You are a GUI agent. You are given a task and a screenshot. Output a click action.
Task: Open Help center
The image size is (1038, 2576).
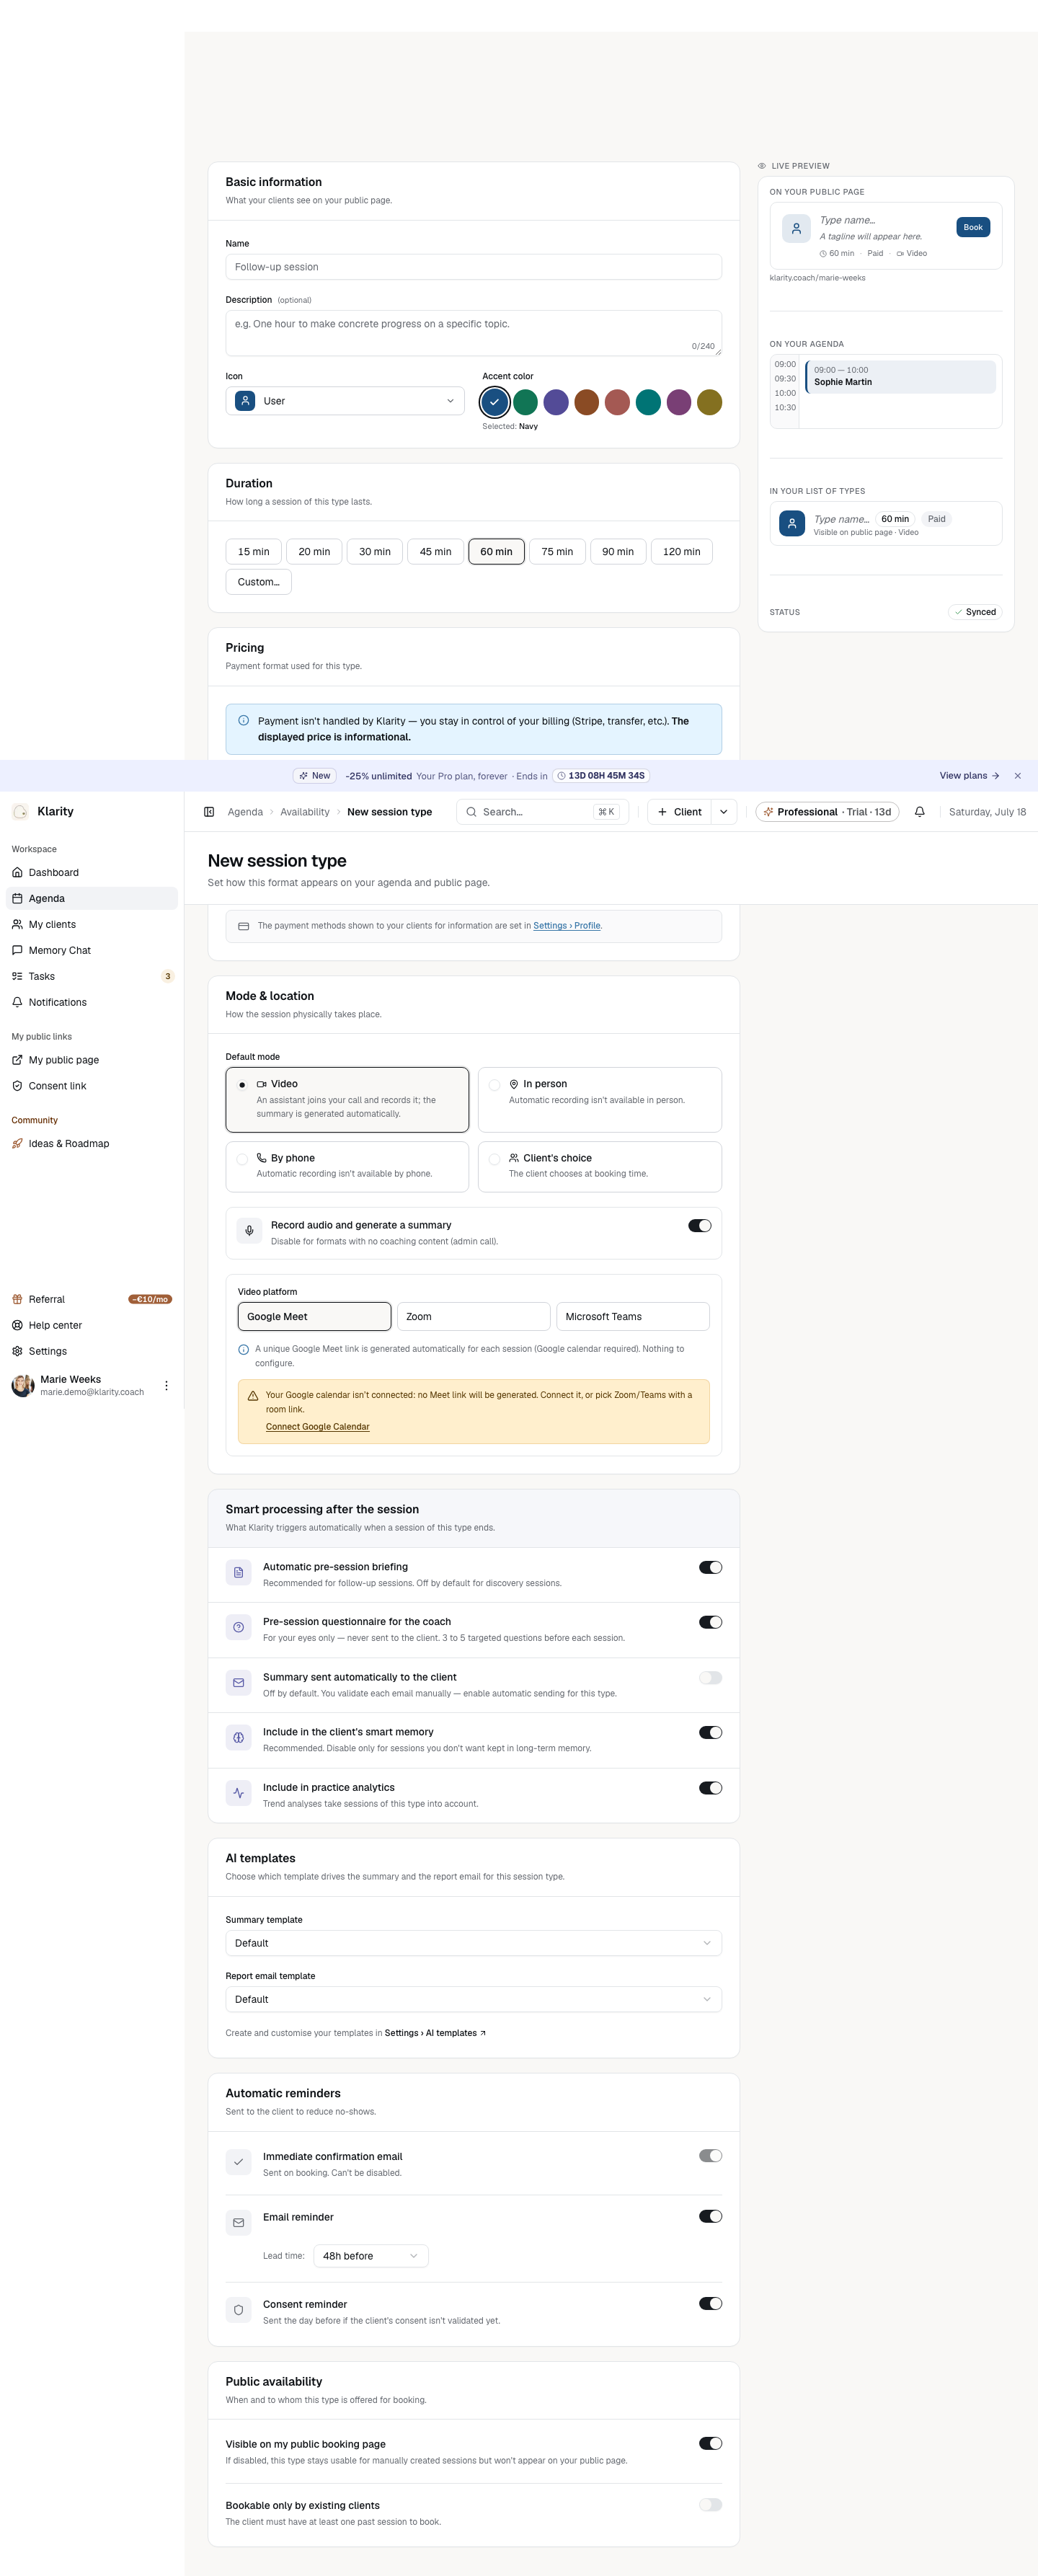pyautogui.click(x=92, y=1325)
